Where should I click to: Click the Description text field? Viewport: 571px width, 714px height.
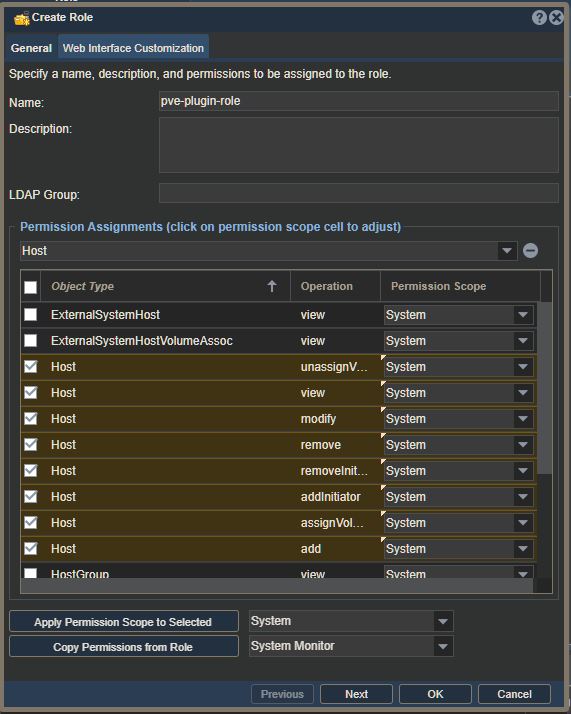tap(359, 145)
